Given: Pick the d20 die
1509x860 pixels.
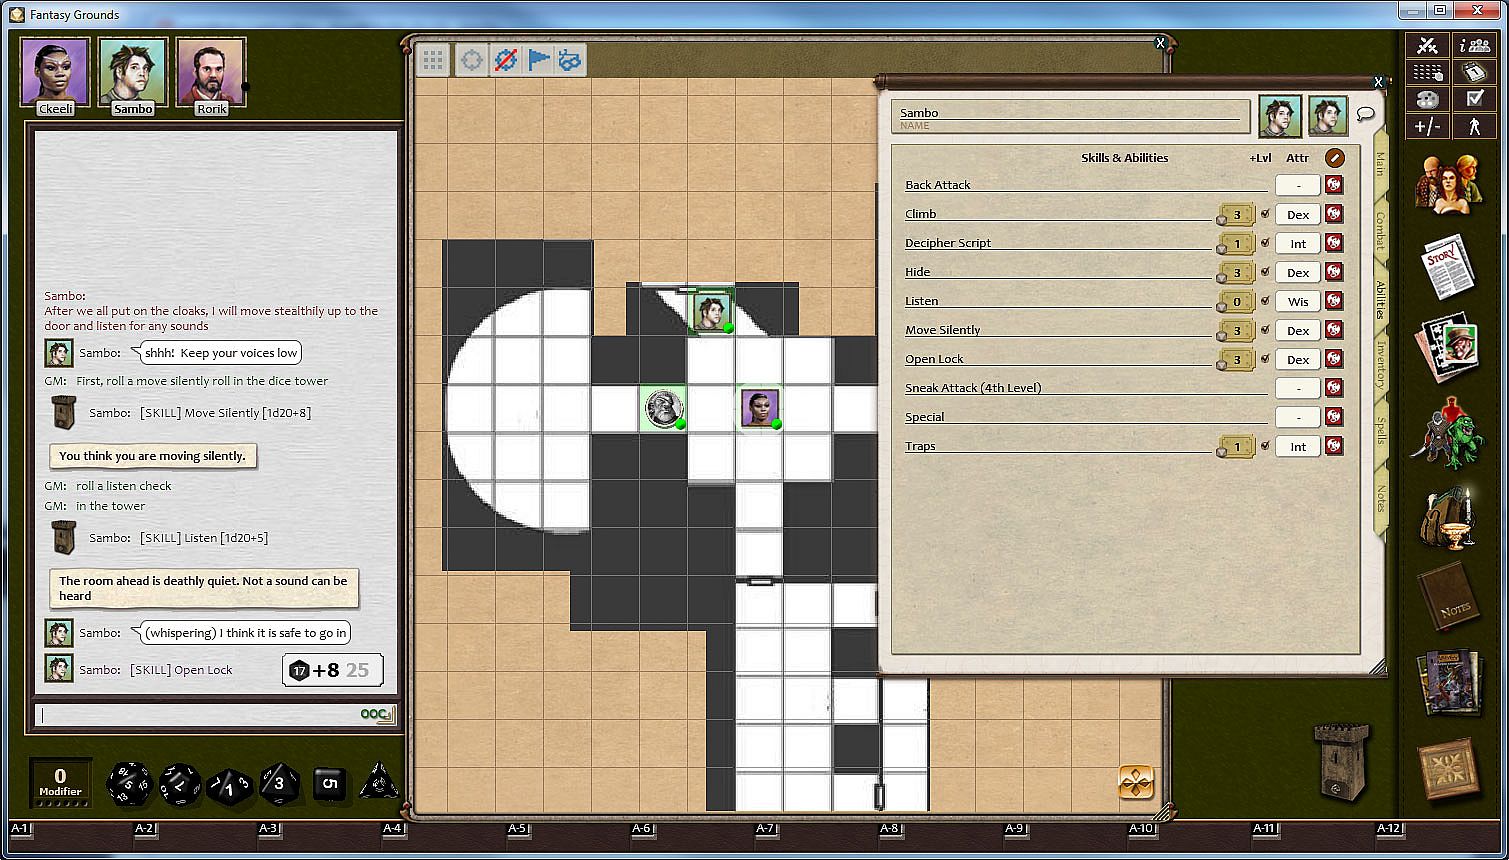Looking at the screenshot, I should point(129,783).
